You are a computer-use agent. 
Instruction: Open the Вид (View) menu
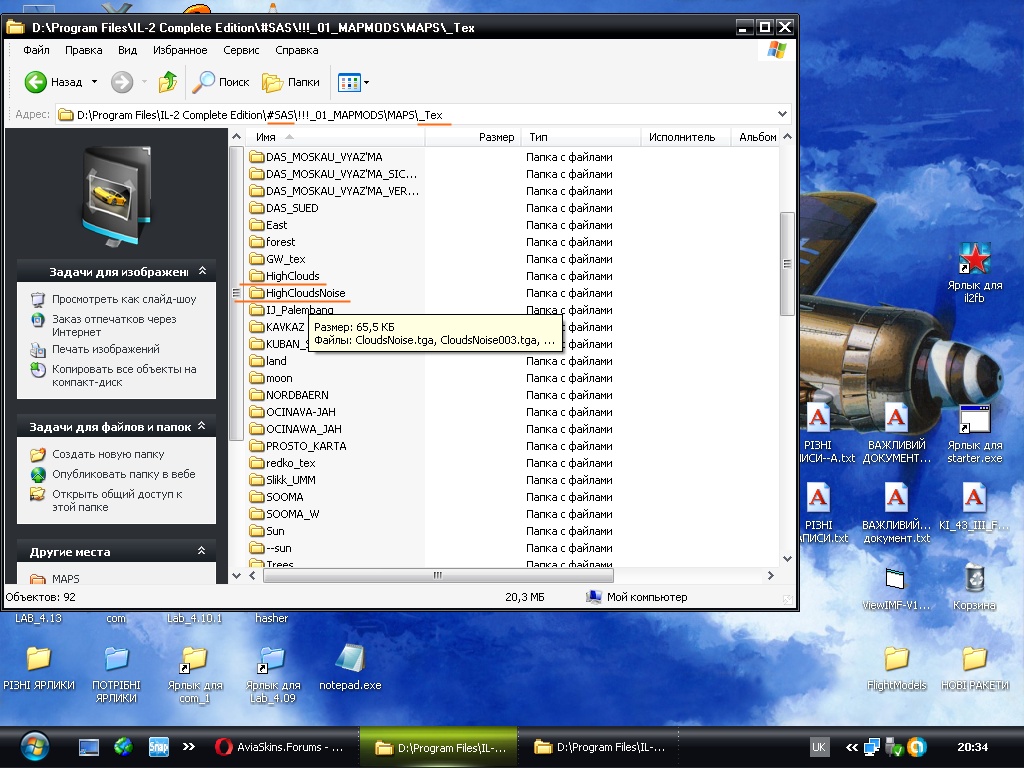point(127,50)
